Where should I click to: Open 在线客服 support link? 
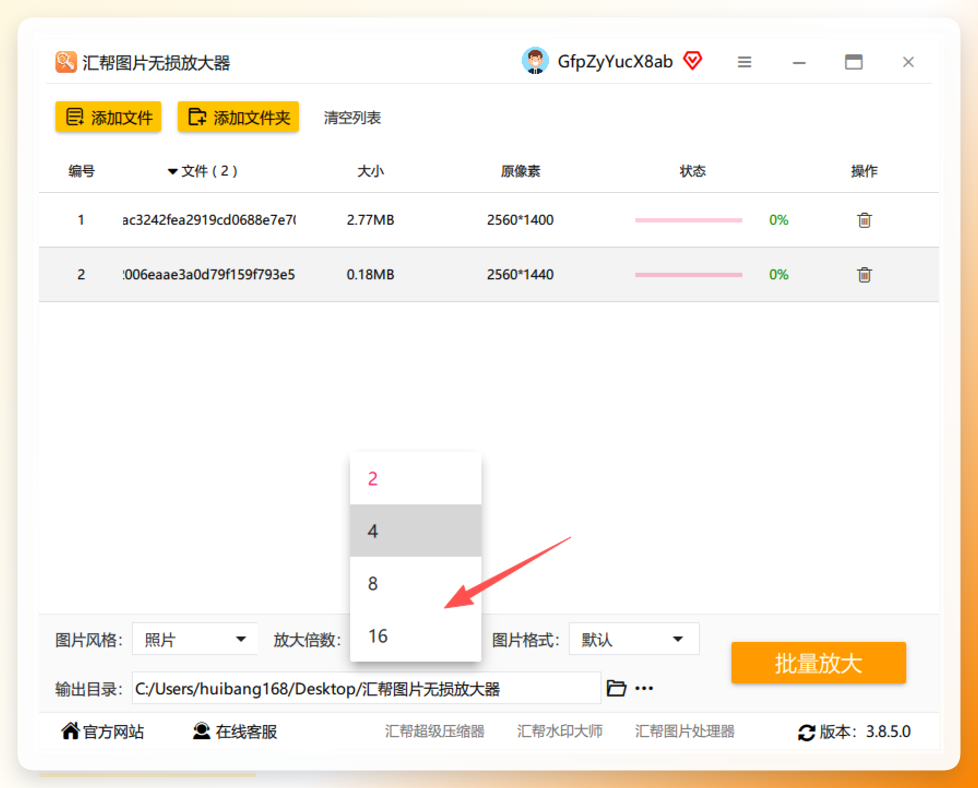click(235, 731)
